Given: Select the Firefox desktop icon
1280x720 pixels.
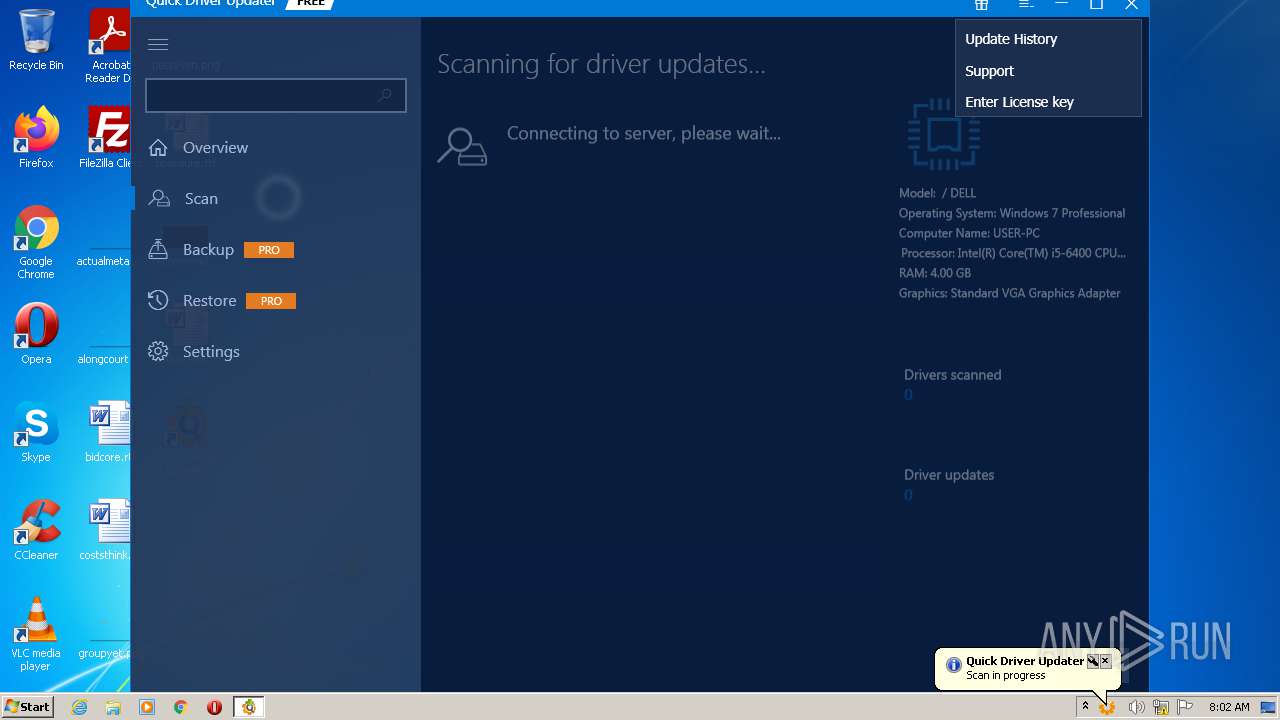Looking at the screenshot, I should point(36,138).
